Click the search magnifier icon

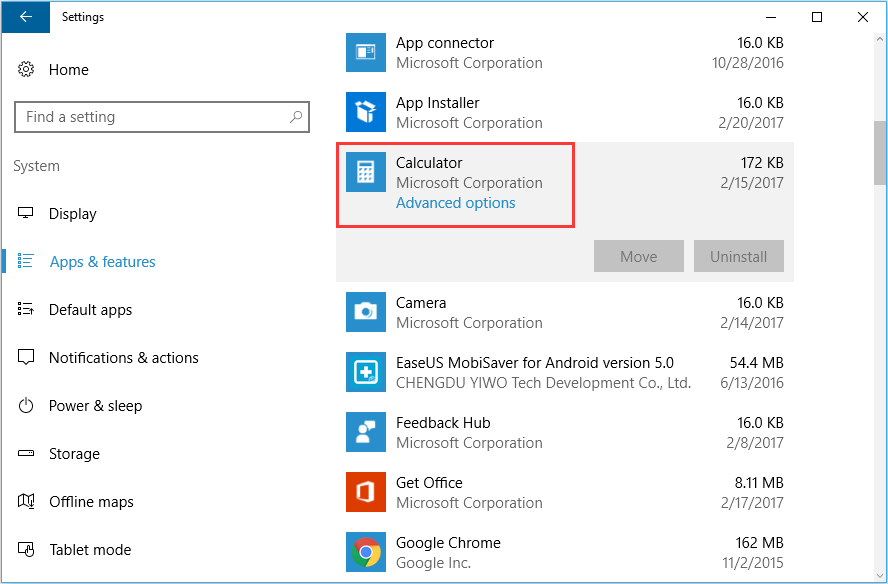(x=296, y=117)
